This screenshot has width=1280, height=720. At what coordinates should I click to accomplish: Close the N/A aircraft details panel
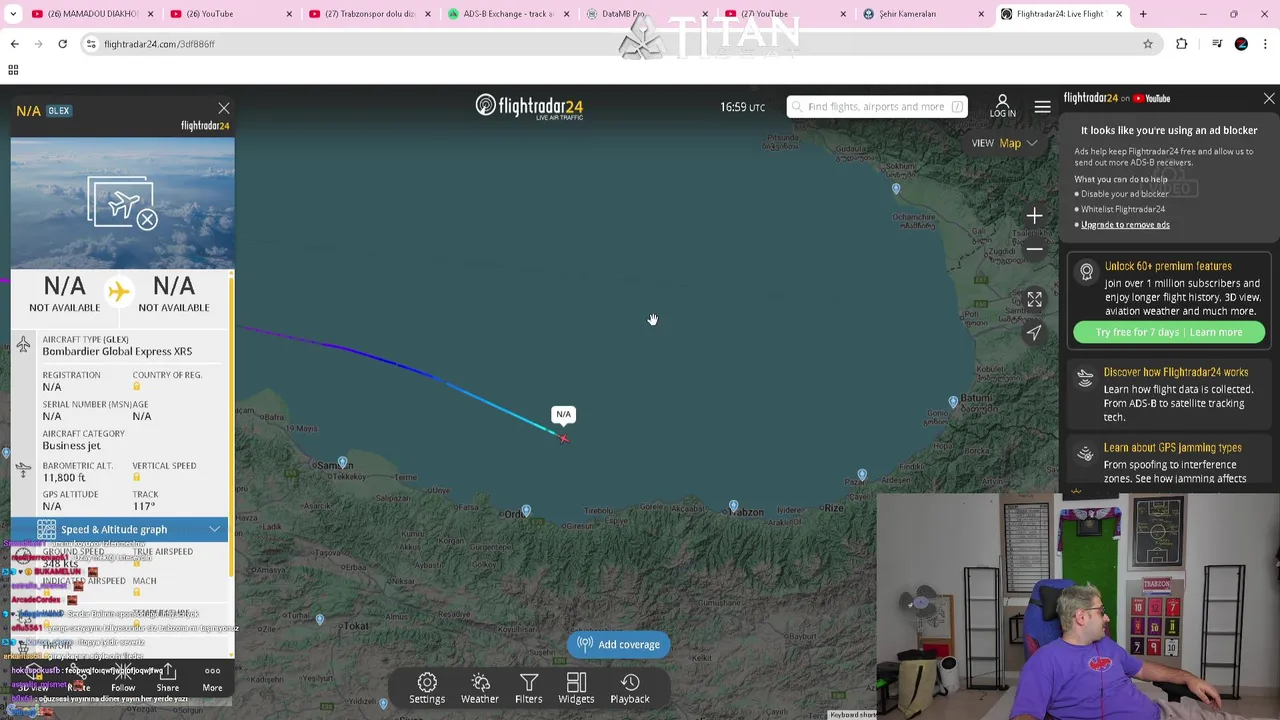pos(224,108)
